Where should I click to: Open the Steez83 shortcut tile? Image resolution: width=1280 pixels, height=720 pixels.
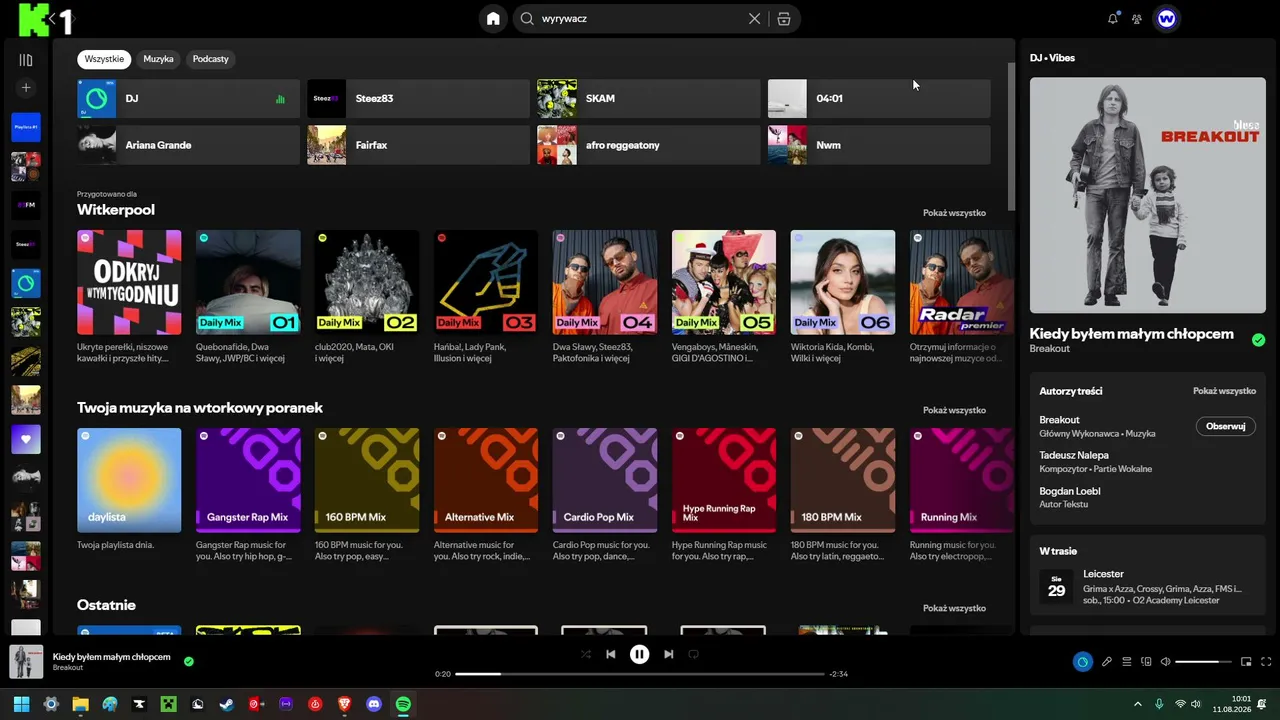[x=418, y=99]
